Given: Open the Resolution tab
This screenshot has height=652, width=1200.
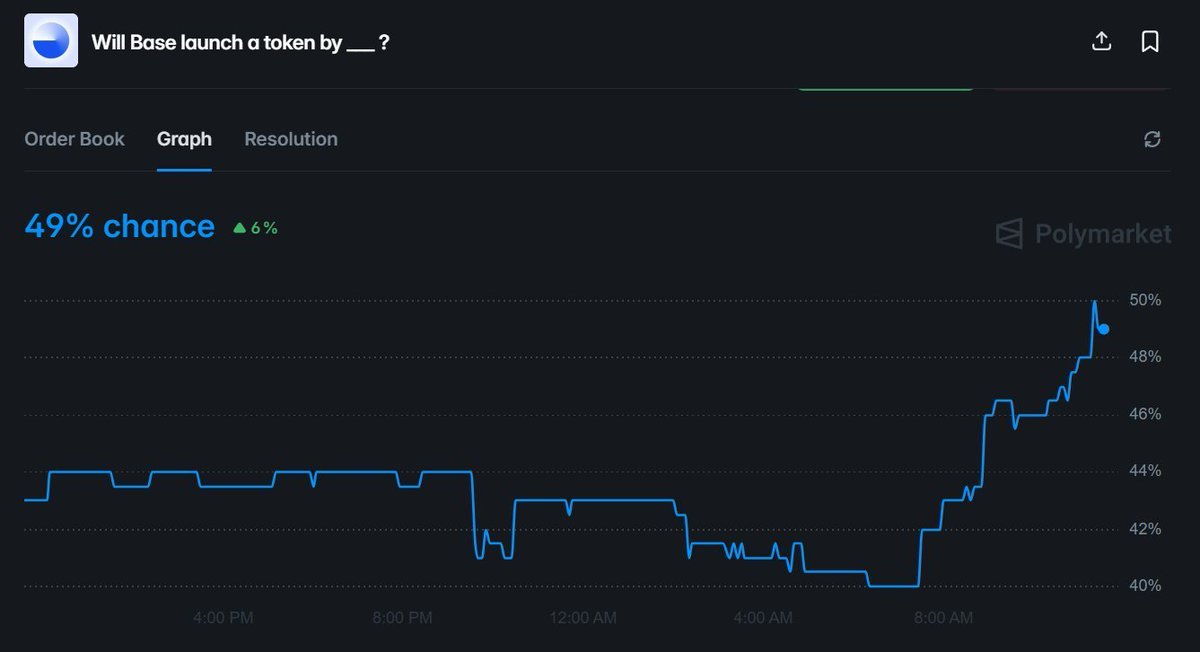Looking at the screenshot, I should click(x=291, y=139).
